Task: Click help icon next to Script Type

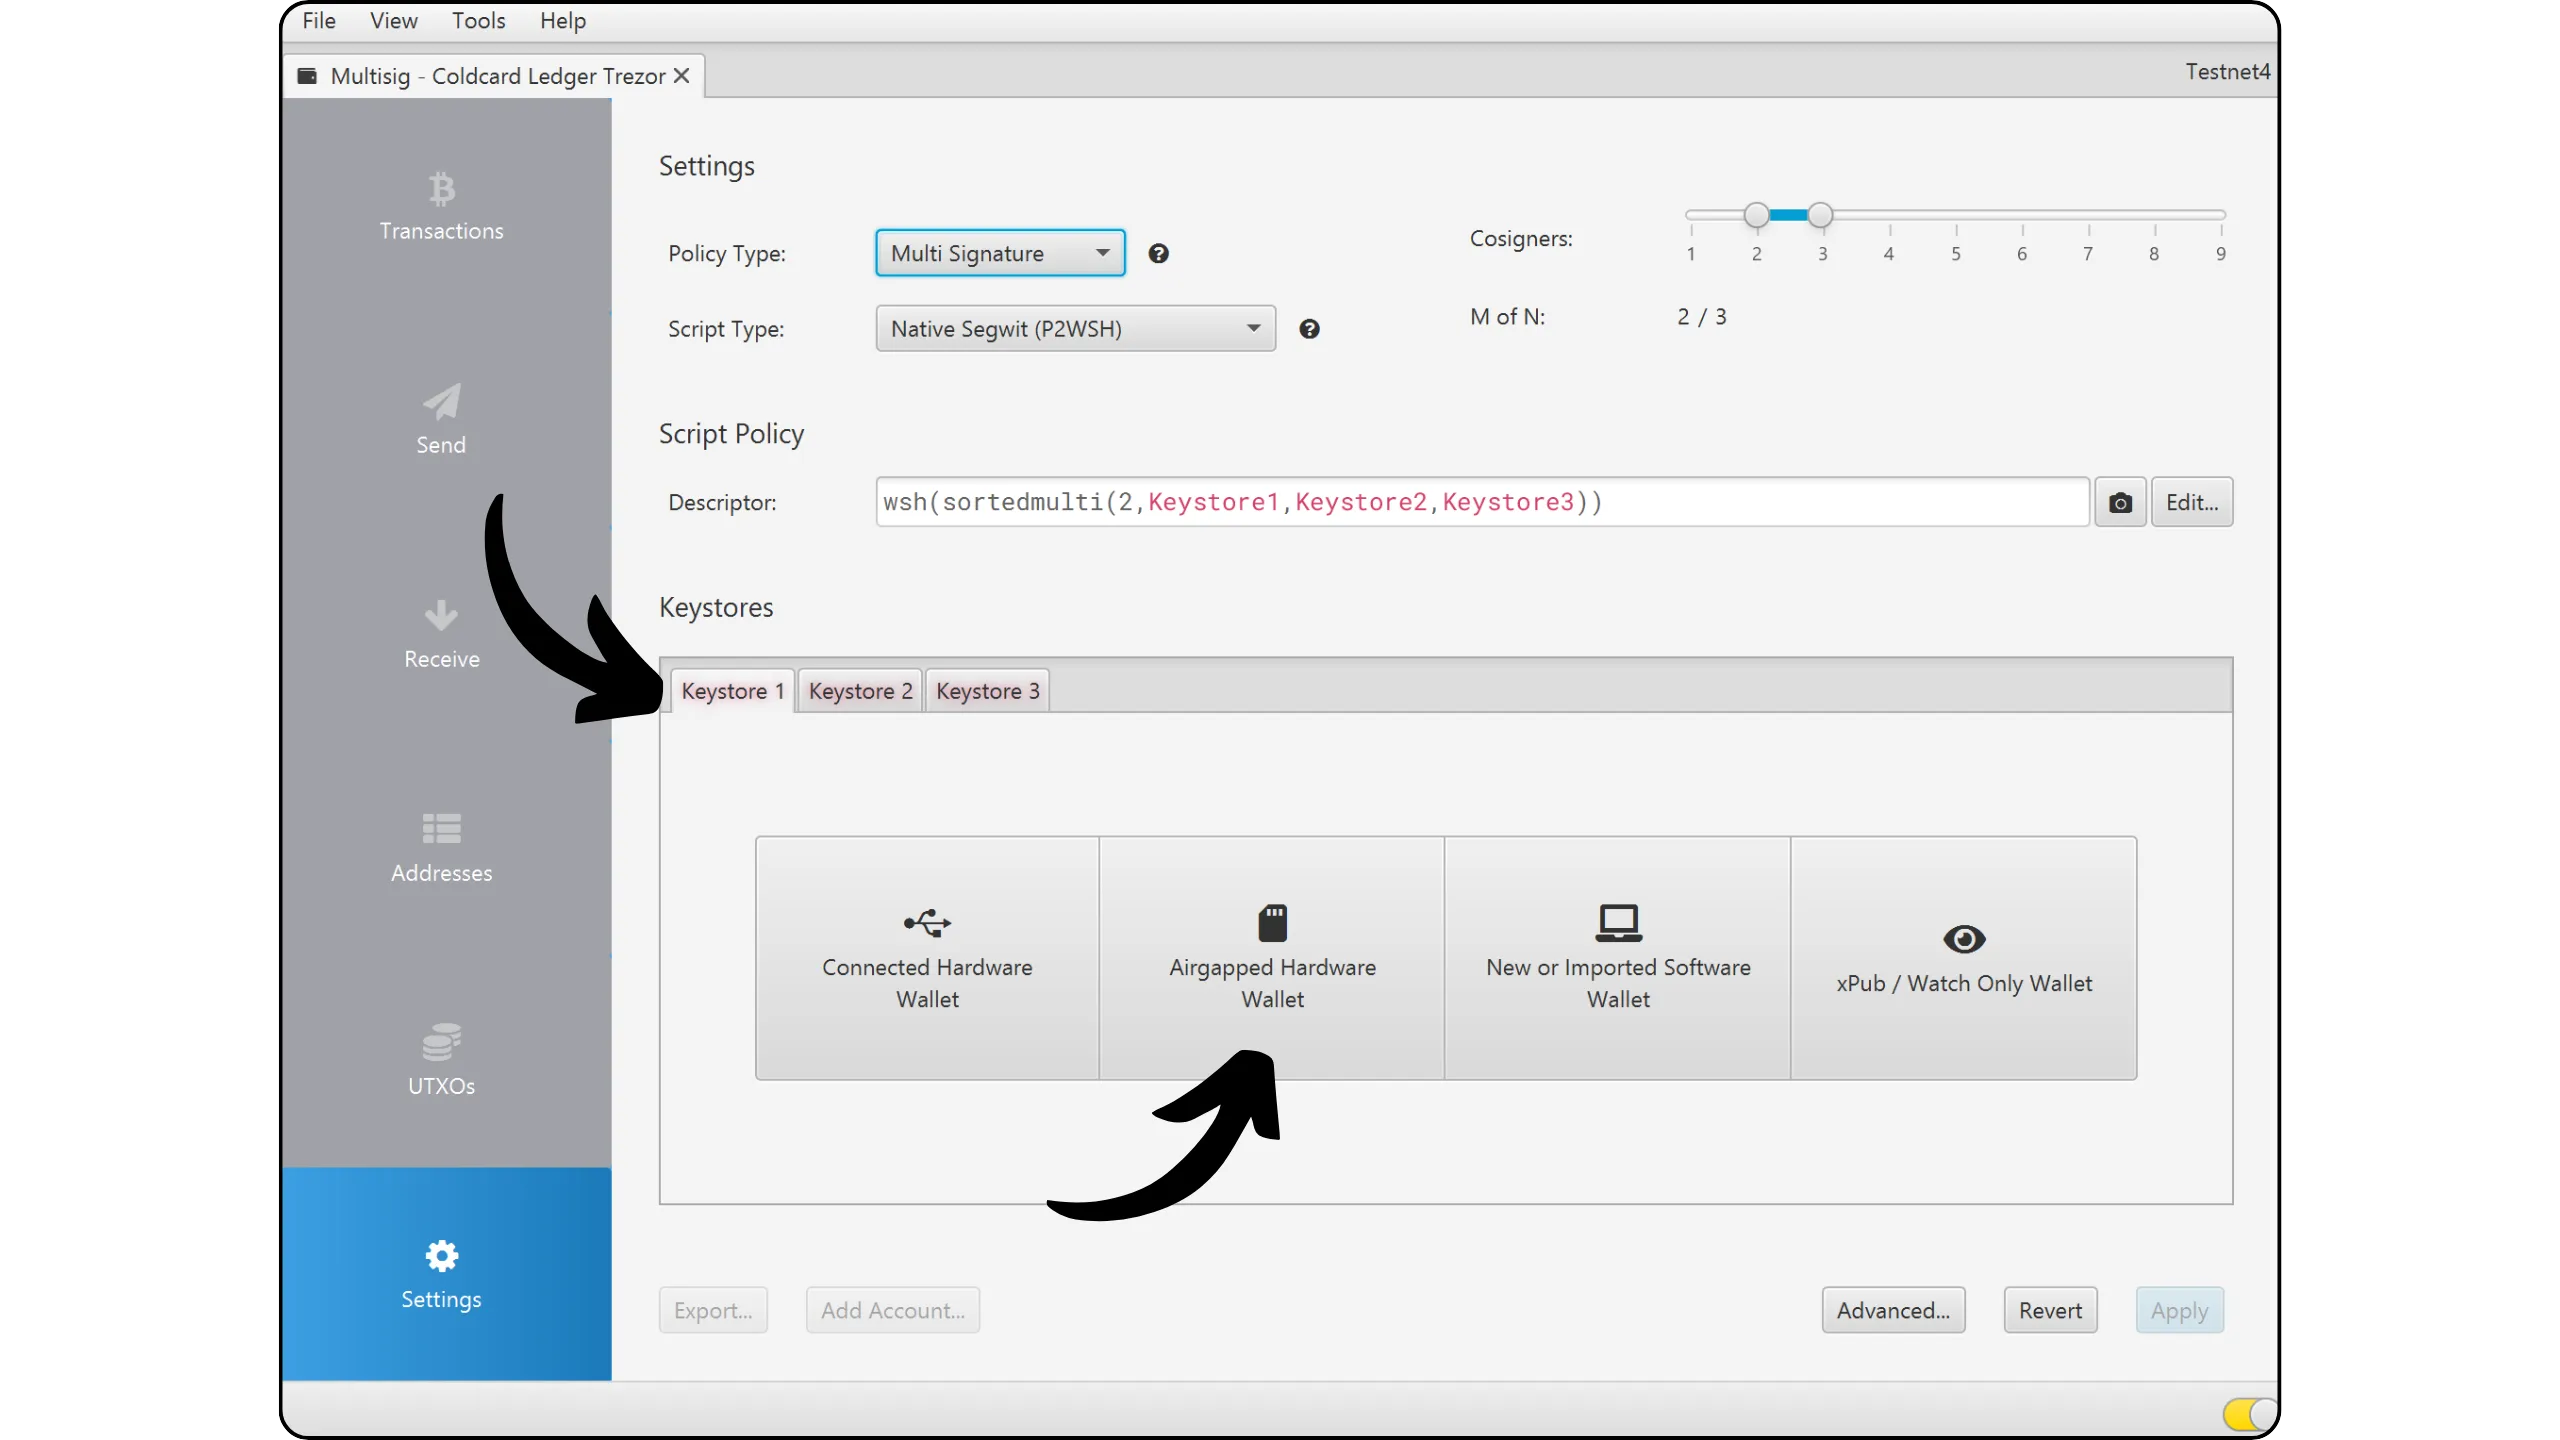Action: (x=1309, y=329)
